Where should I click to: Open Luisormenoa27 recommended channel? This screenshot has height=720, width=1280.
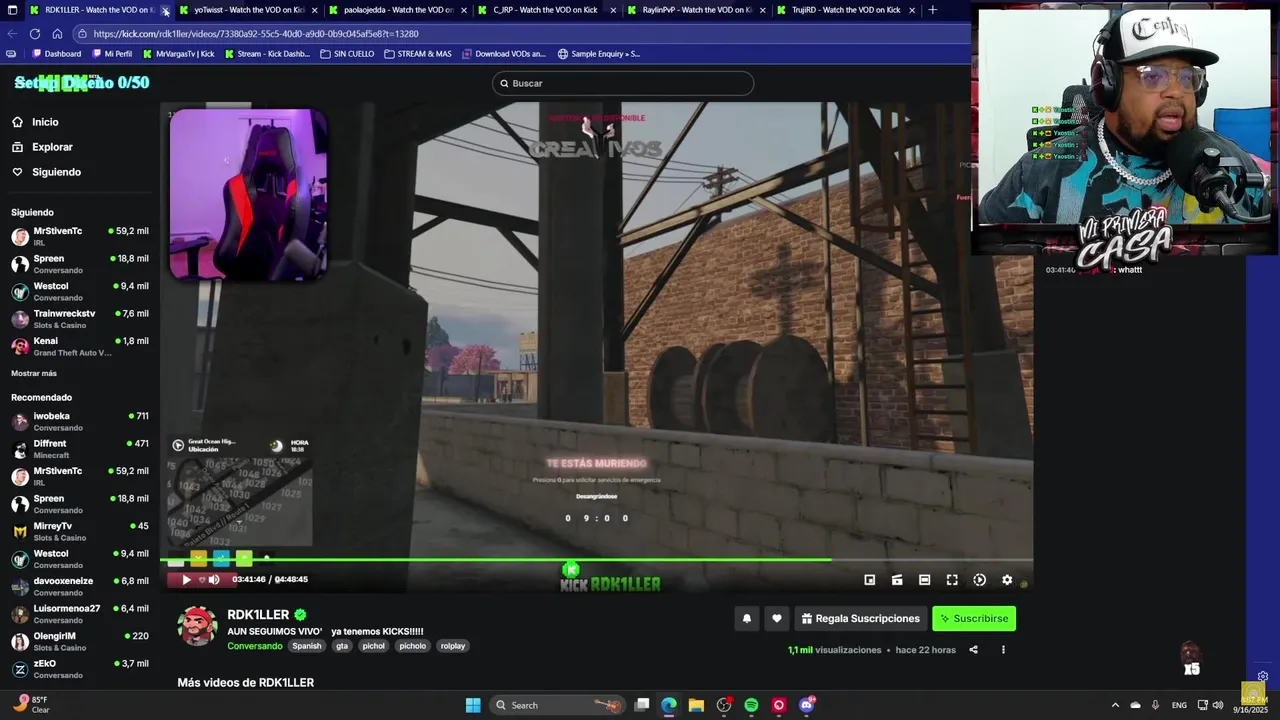click(x=80, y=614)
